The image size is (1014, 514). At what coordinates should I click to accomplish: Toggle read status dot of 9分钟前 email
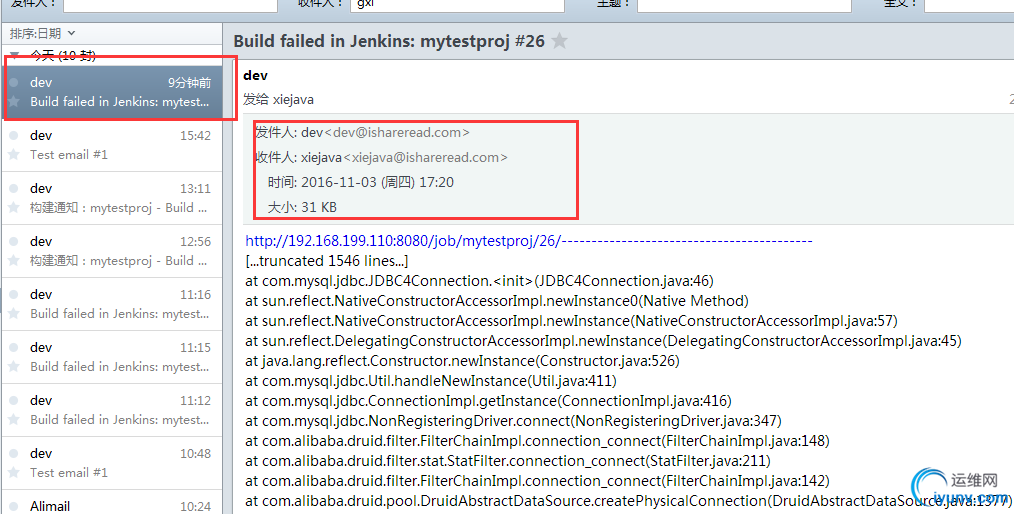click(14, 82)
